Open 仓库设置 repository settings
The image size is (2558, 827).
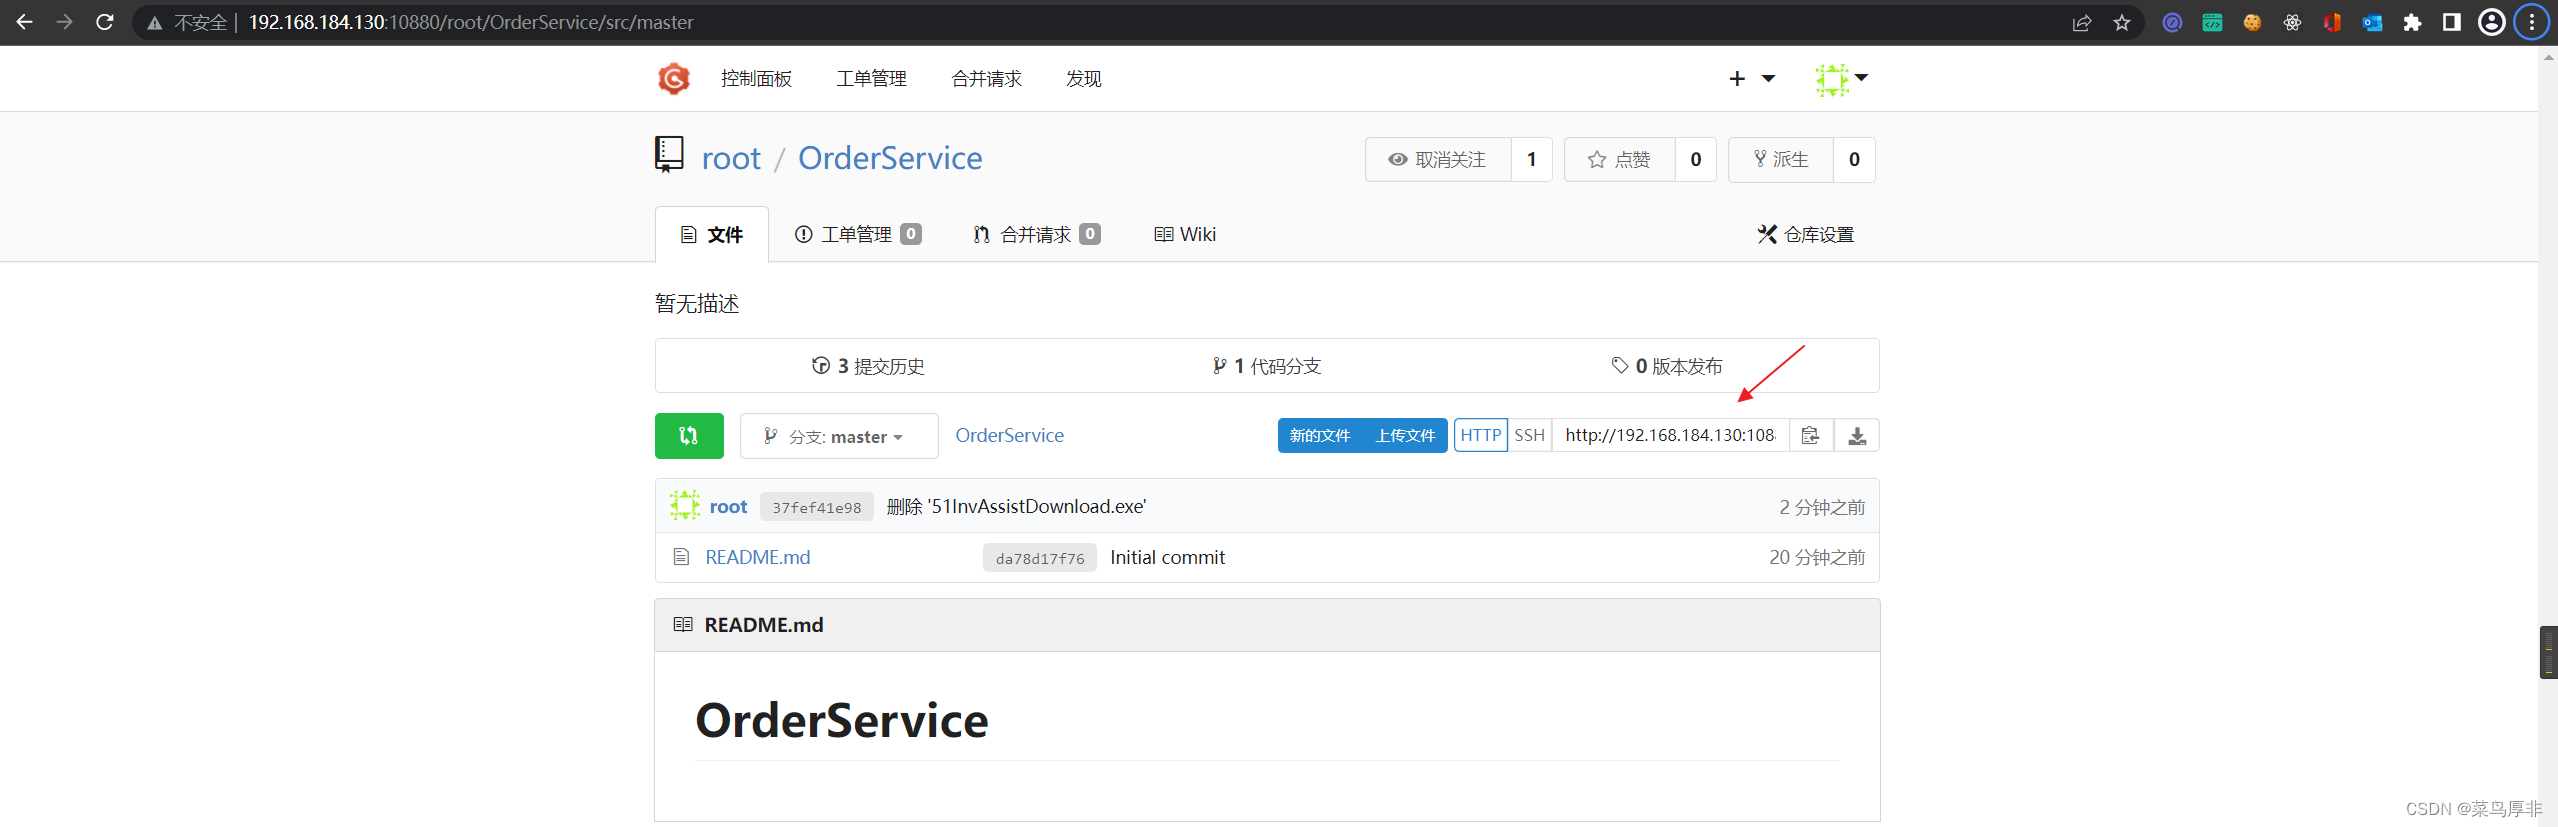(x=1806, y=235)
